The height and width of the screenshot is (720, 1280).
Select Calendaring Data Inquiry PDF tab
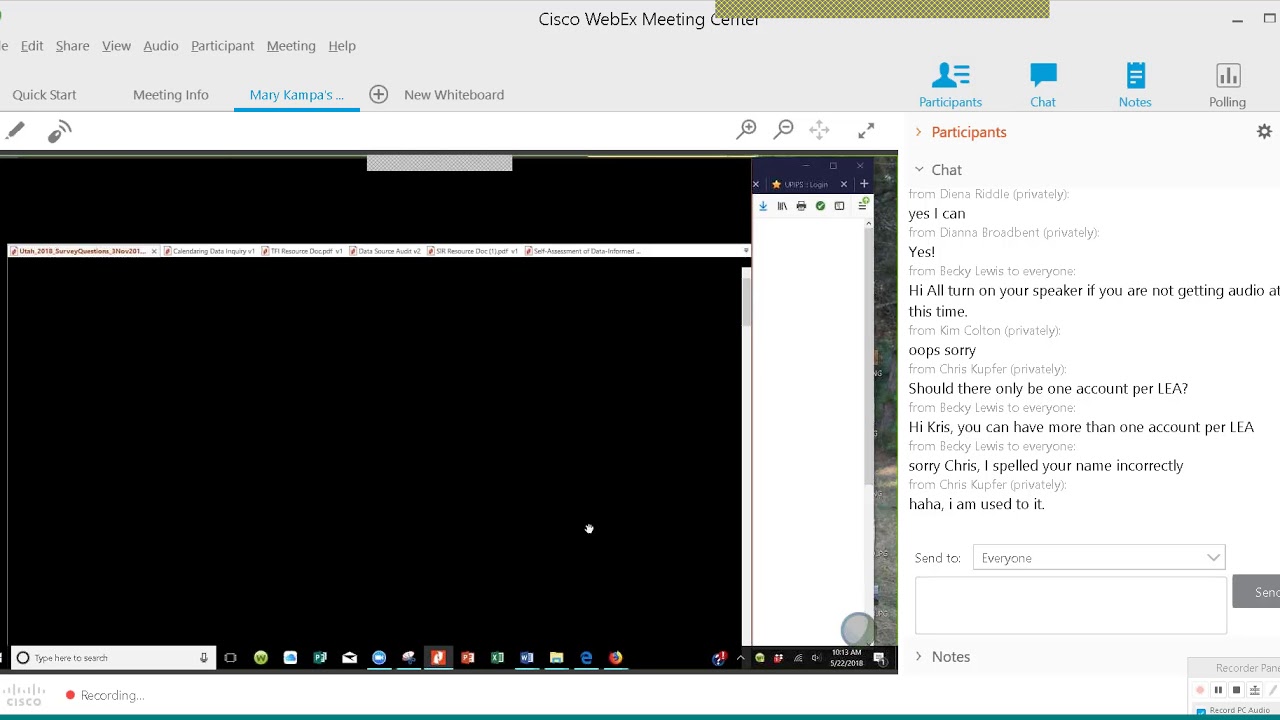[x=209, y=251]
